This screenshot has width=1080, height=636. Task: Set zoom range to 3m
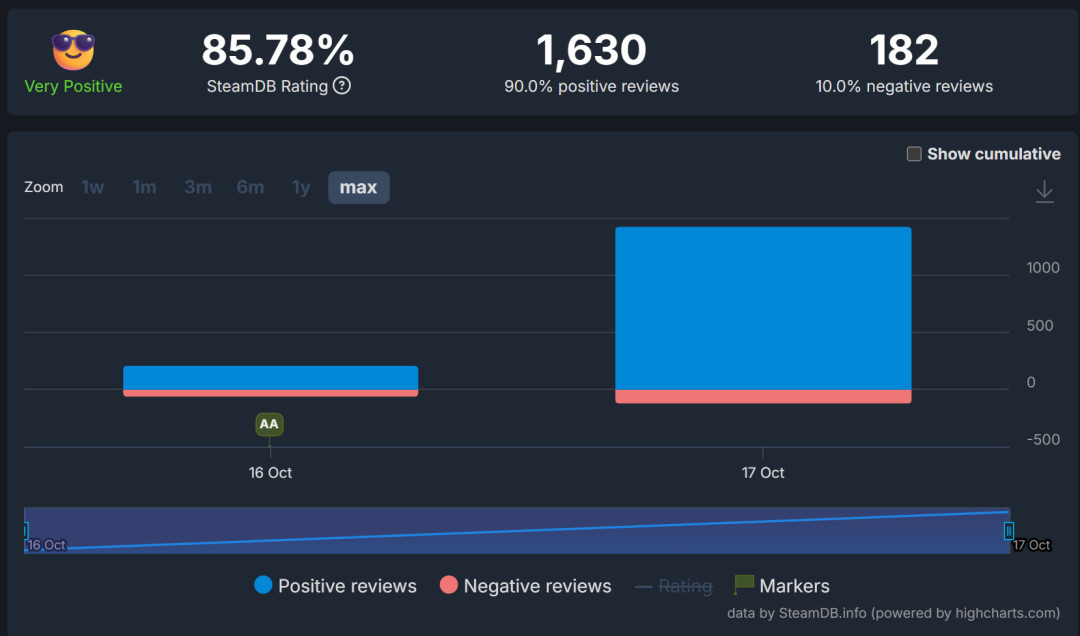198,187
